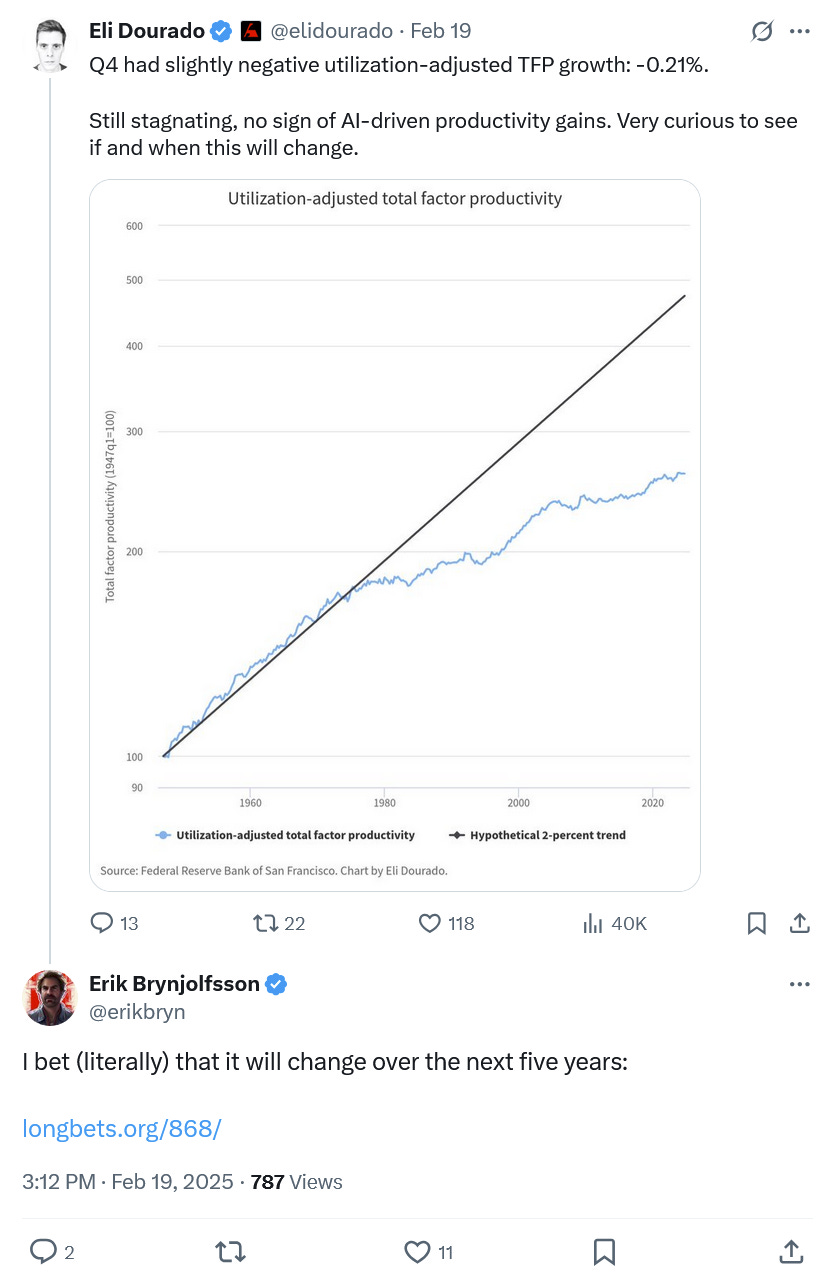Share Eli Dourado's tweet
The image size is (834, 1278).
tap(800, 923)
